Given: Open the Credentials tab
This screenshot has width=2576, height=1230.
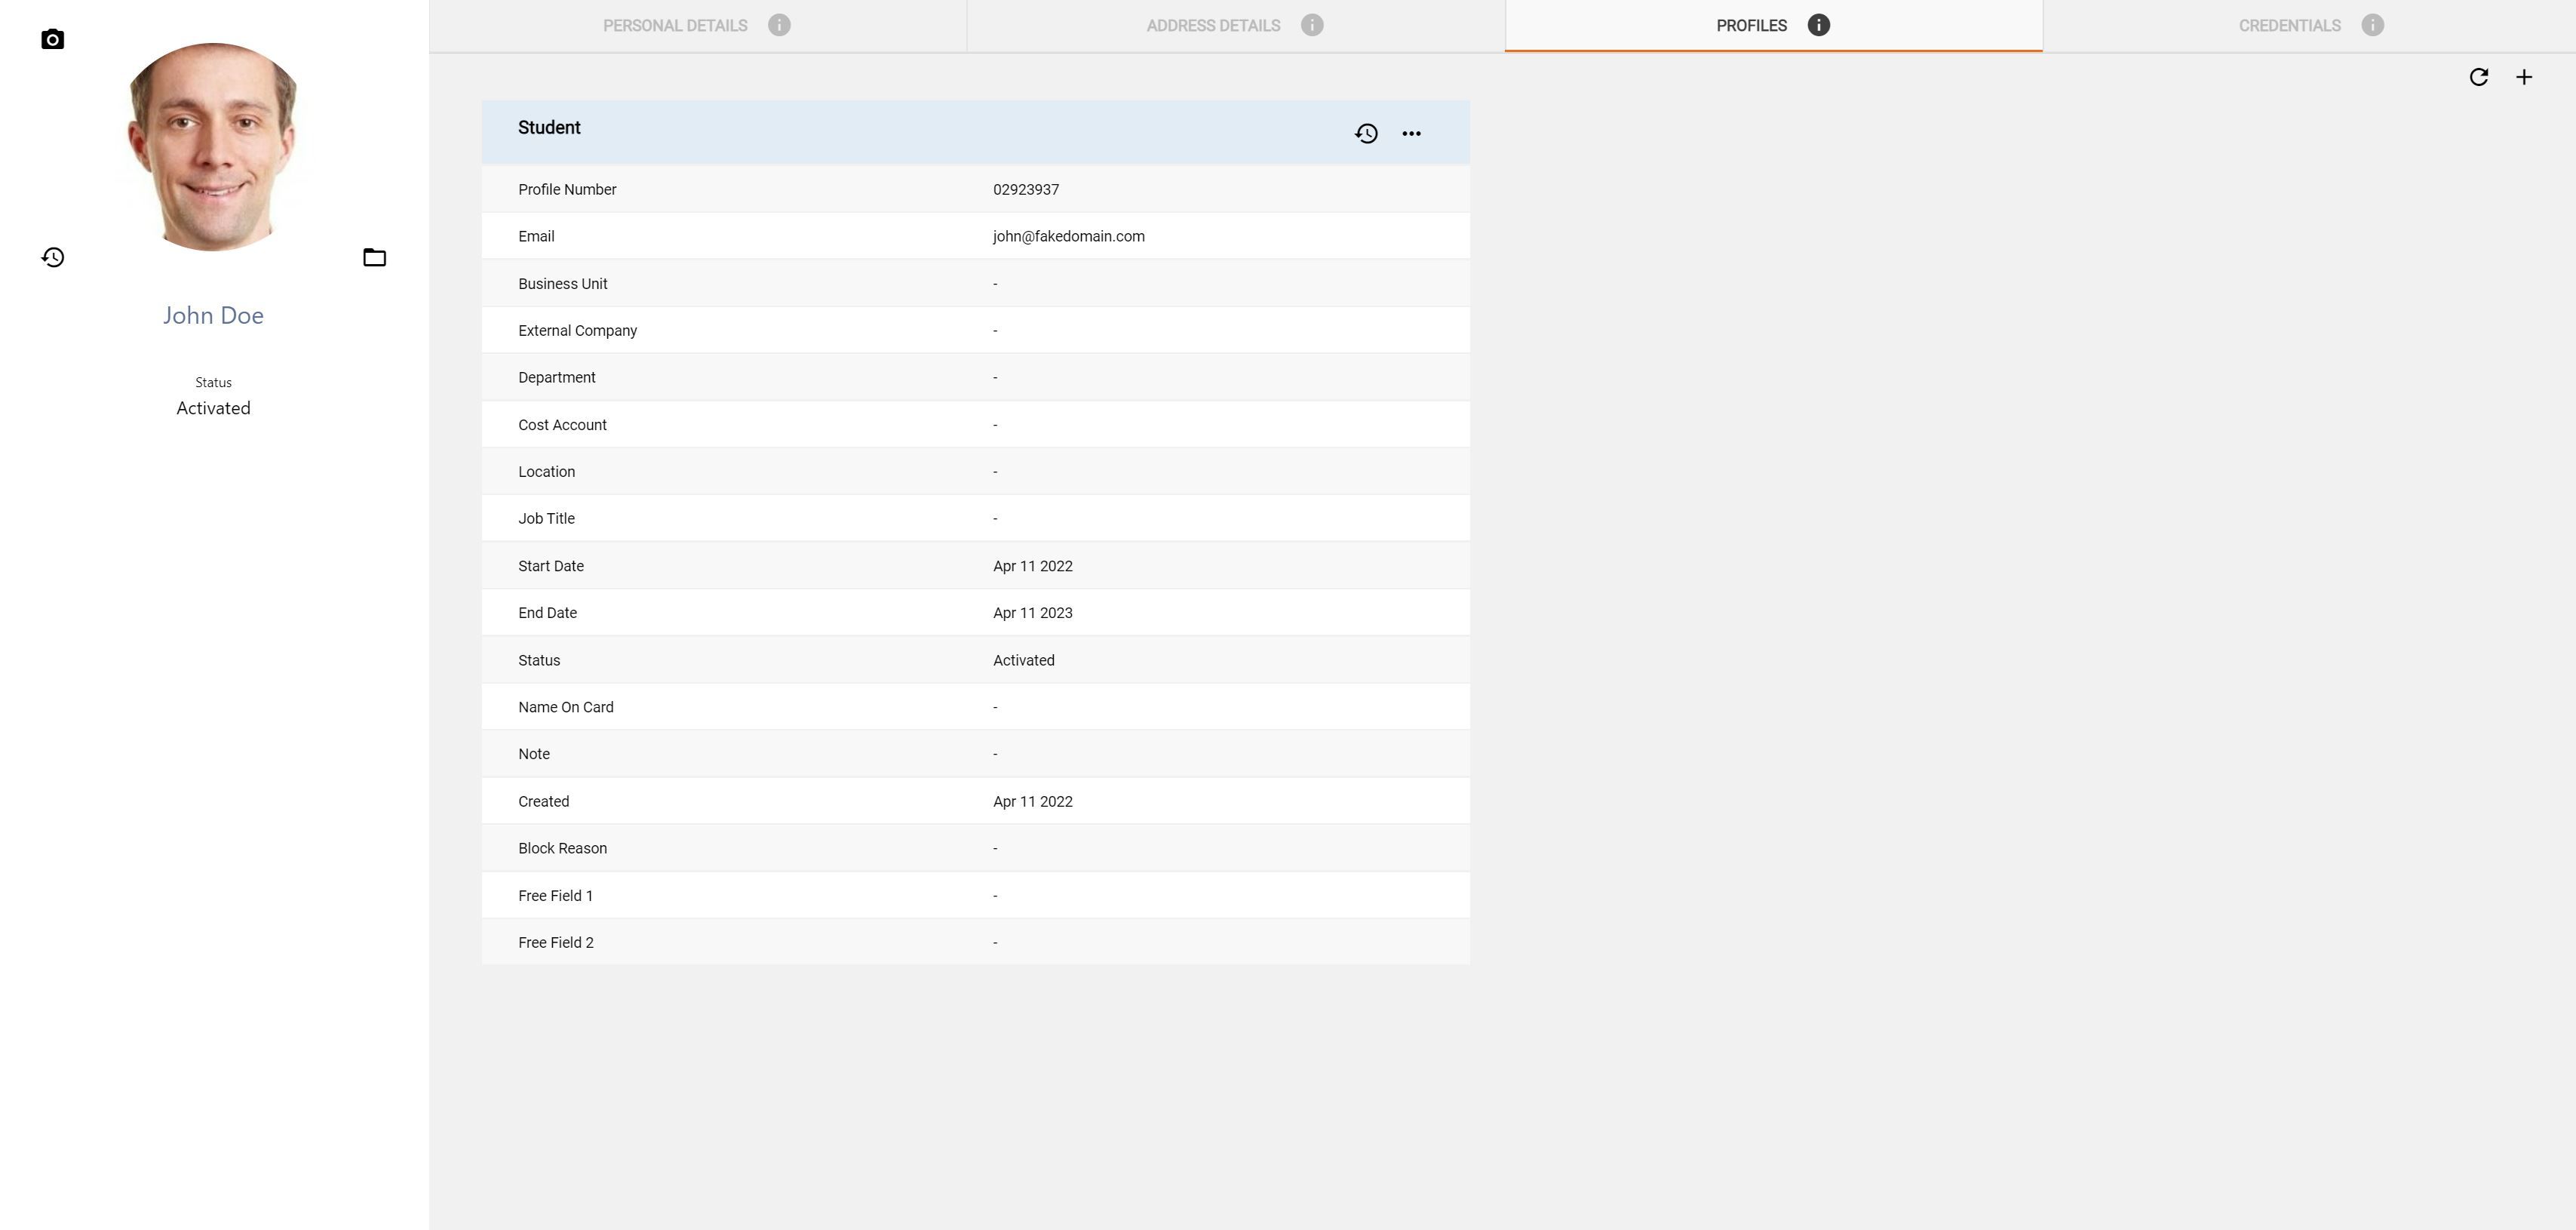Looking at the screenshot, I should point(2310,26).
